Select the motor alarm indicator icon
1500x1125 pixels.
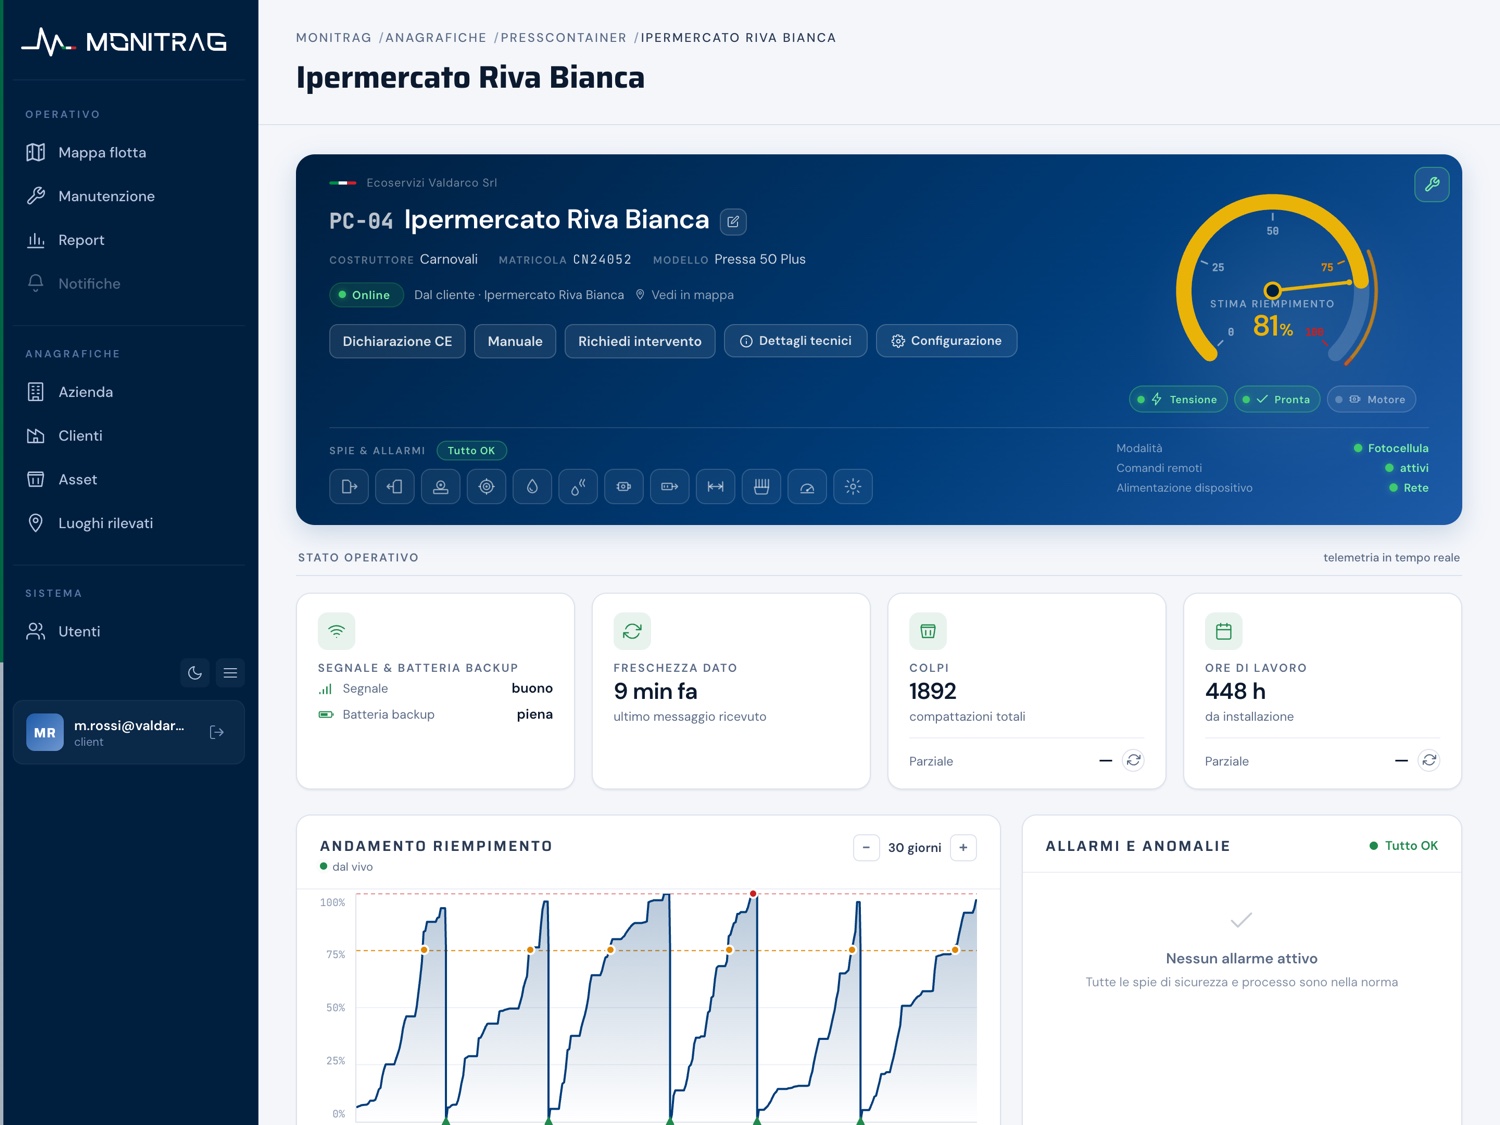pos(624,487)
